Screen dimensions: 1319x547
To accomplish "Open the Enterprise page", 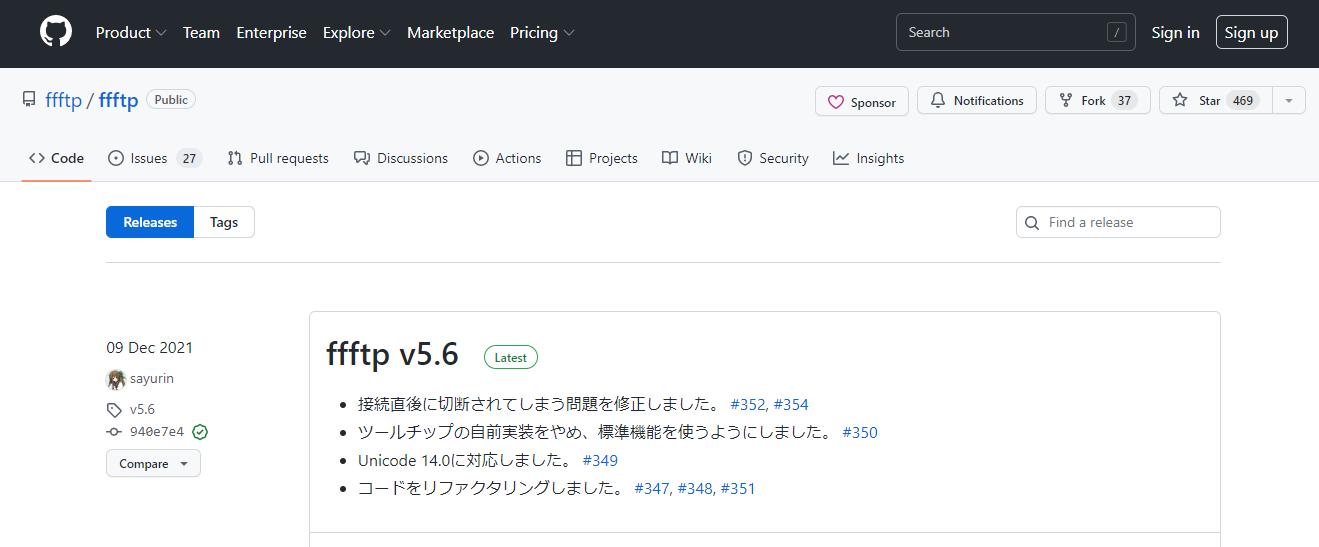I will click(271, 33).
